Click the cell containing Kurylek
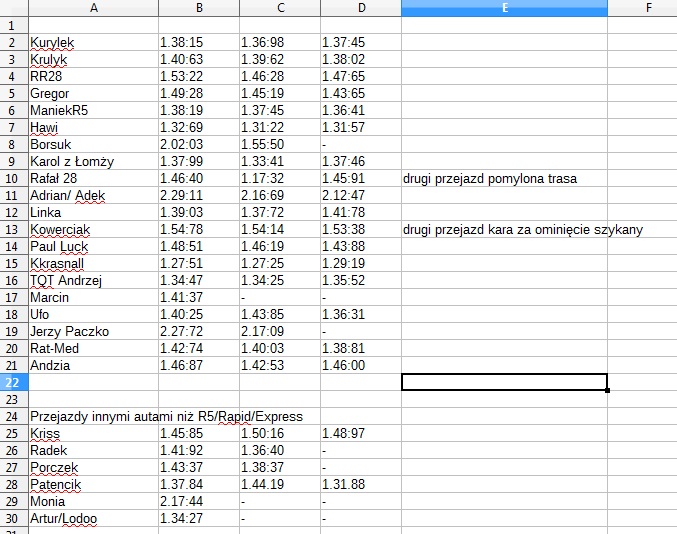This screenshot has height=534, width=677. 93,42
